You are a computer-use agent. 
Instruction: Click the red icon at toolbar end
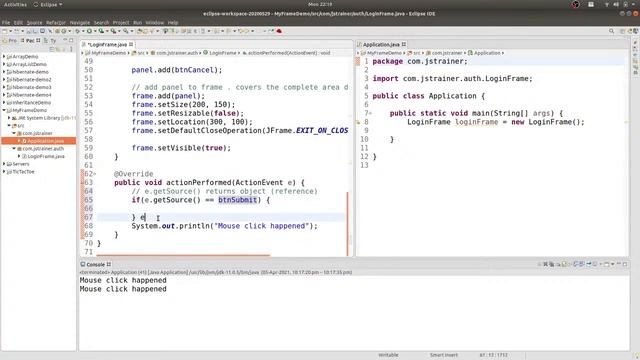click(x=279, y=31)
